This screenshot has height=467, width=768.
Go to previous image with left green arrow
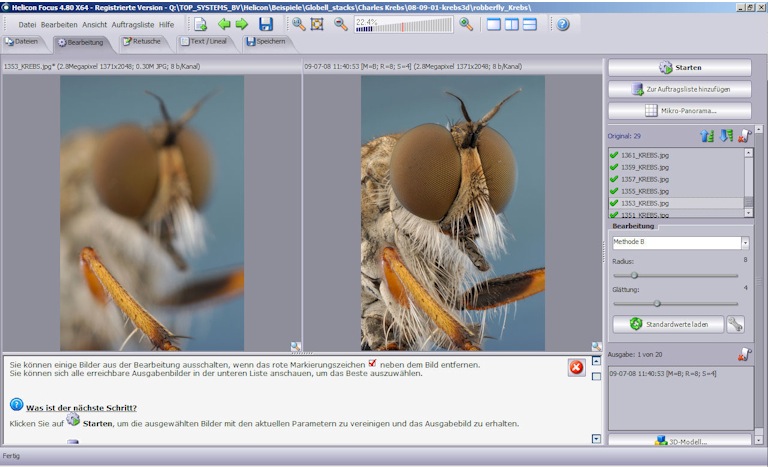click(224, 24)
